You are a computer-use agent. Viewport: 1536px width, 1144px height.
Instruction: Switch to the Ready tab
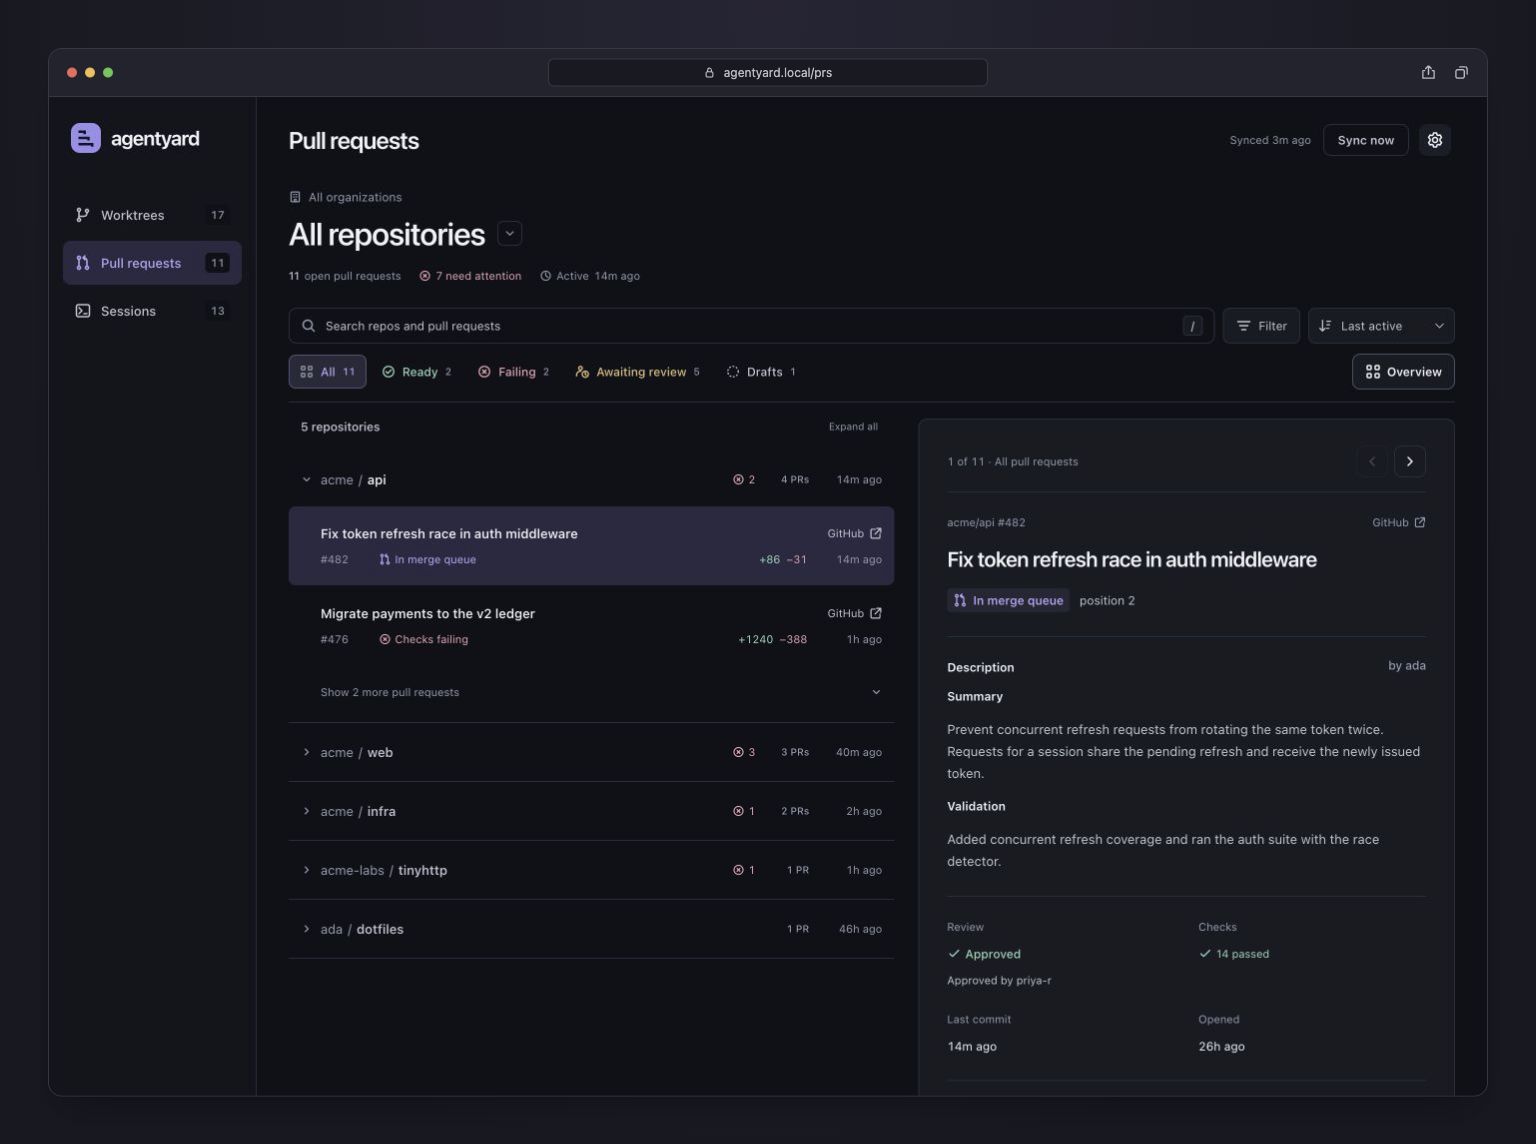point(417,372)
